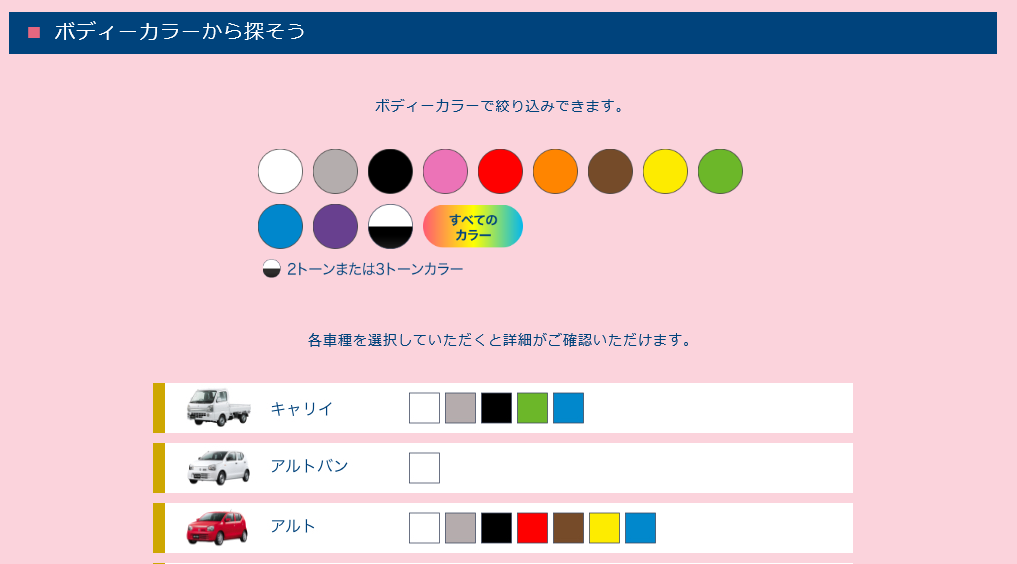The width and height of the screenshot is (1017, 564).
Task: Open the アルト model link
Action: coord(293,526)
